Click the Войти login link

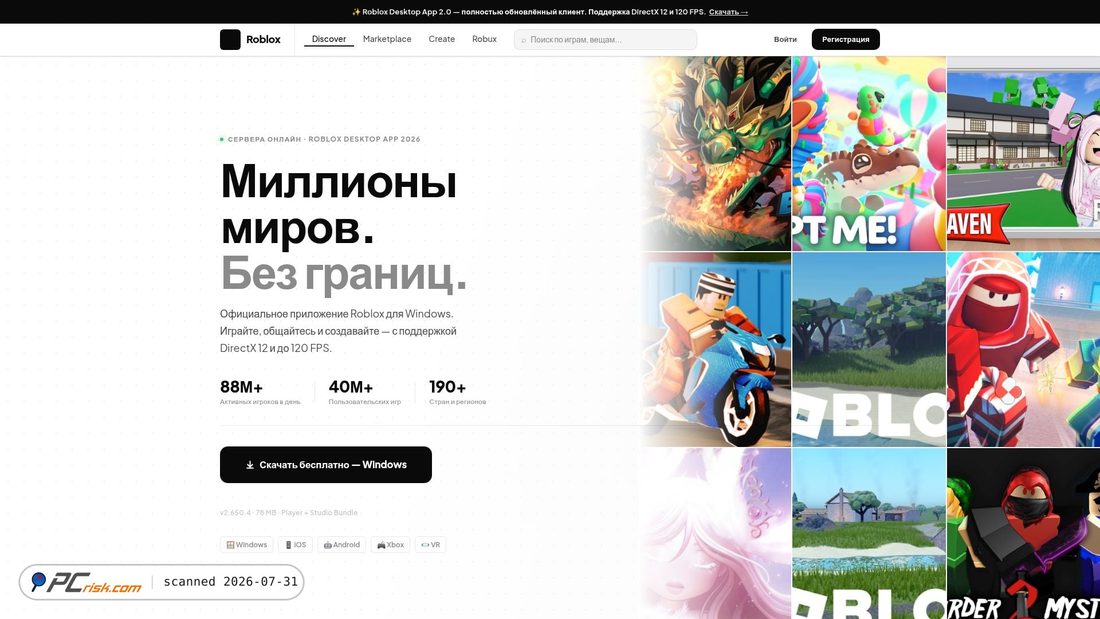(x=785, y=39)
